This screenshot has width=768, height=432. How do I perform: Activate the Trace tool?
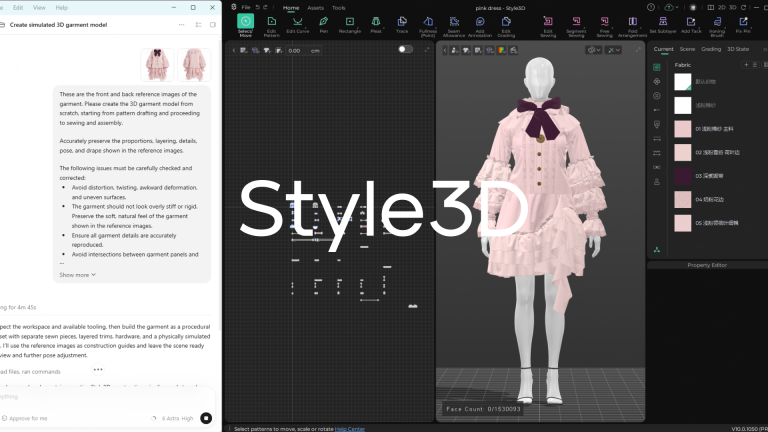click(x=402, y=24)
